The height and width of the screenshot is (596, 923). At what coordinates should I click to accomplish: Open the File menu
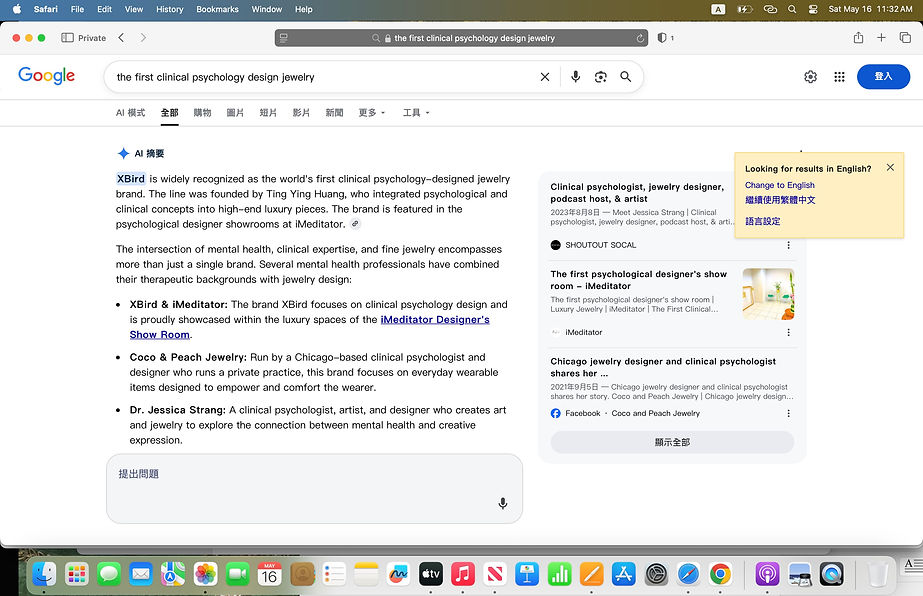point(77,9)
